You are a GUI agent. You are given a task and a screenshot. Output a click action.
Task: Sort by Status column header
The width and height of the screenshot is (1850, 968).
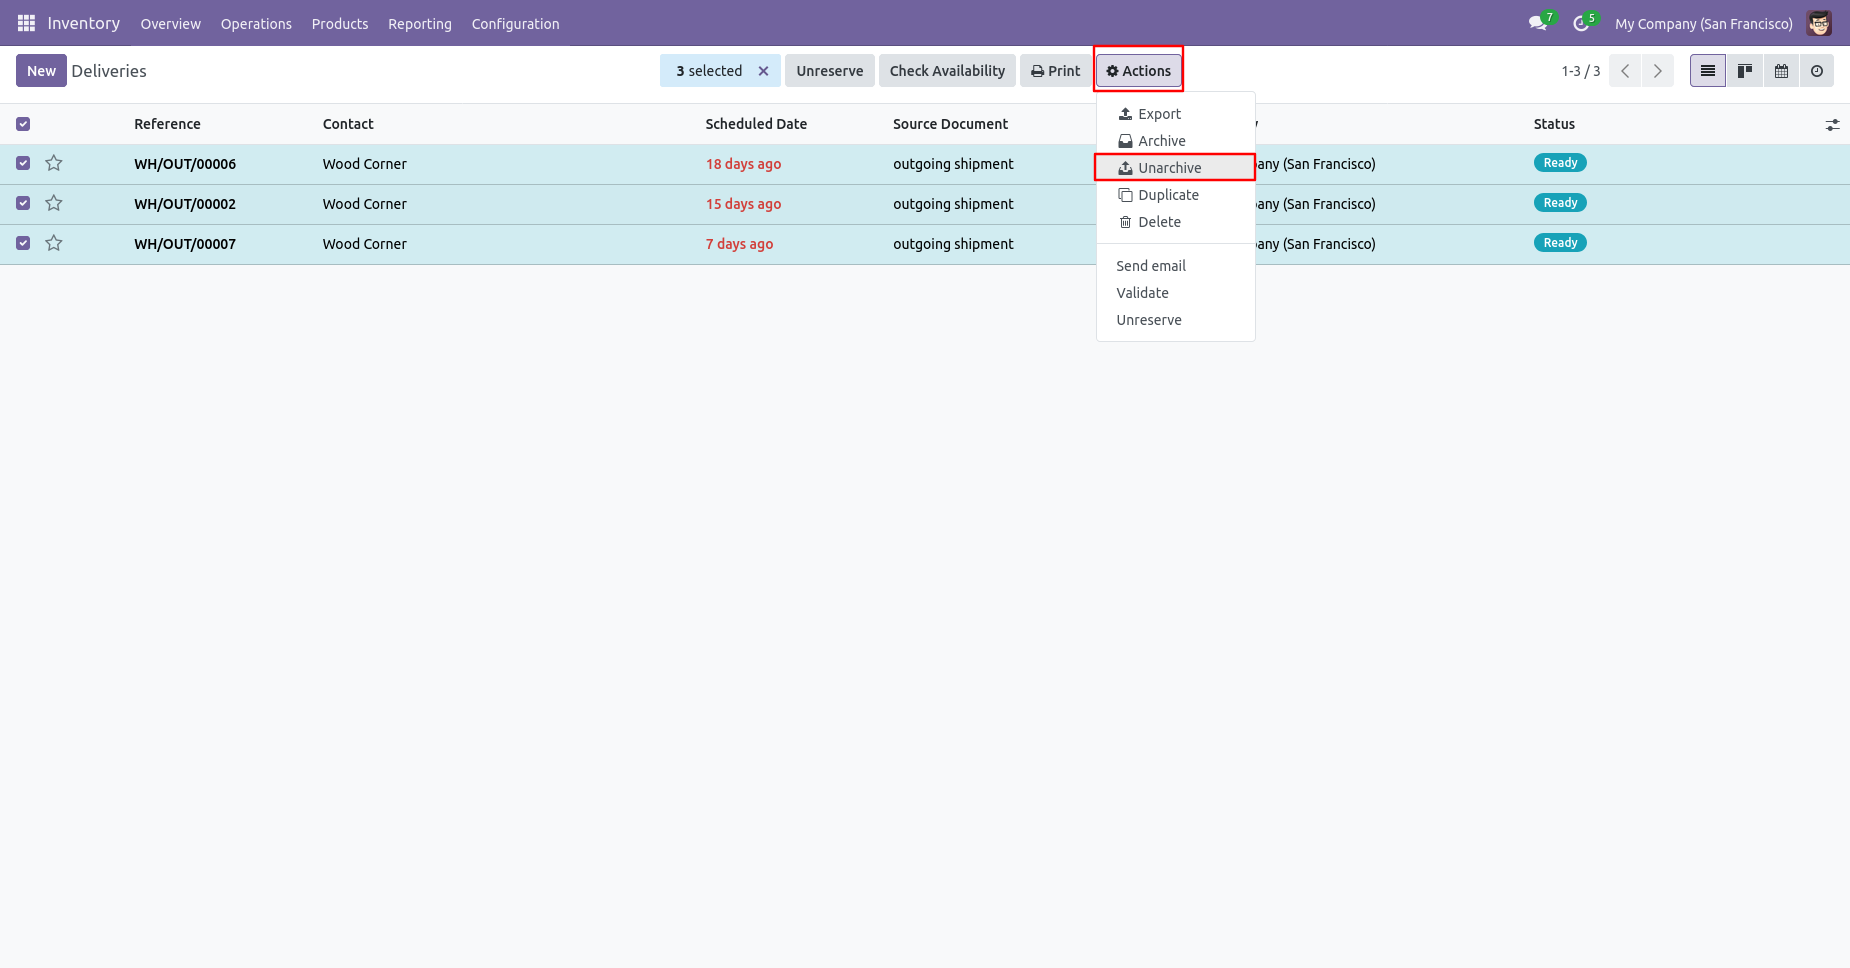[1554, 124]
